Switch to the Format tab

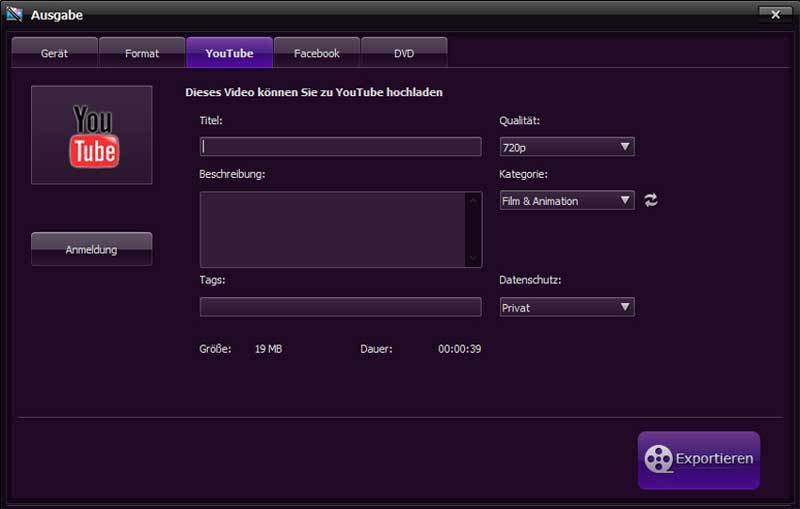(142, 53)
